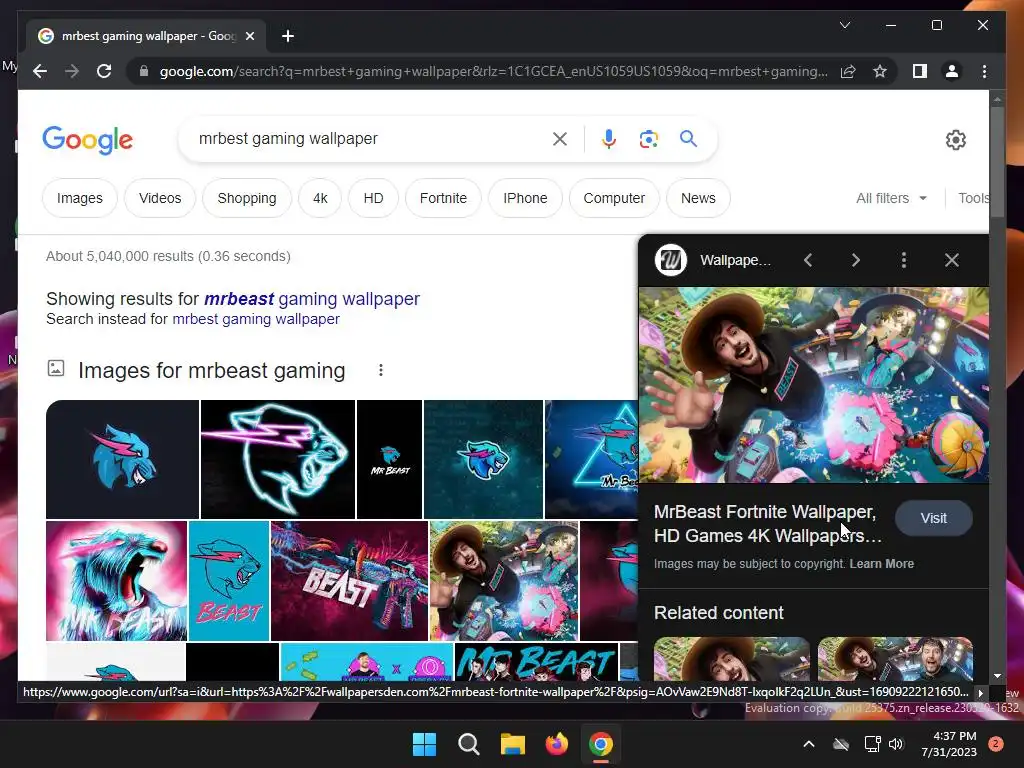The height and width of the screenshot is (768, 1024).
Task: Apply the Computer filter chip
Action: [x=614, y=198]
